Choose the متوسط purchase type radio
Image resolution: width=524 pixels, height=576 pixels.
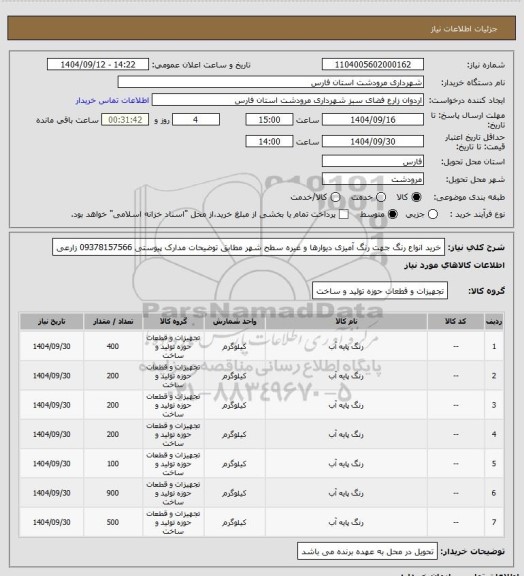pos(393,214)
